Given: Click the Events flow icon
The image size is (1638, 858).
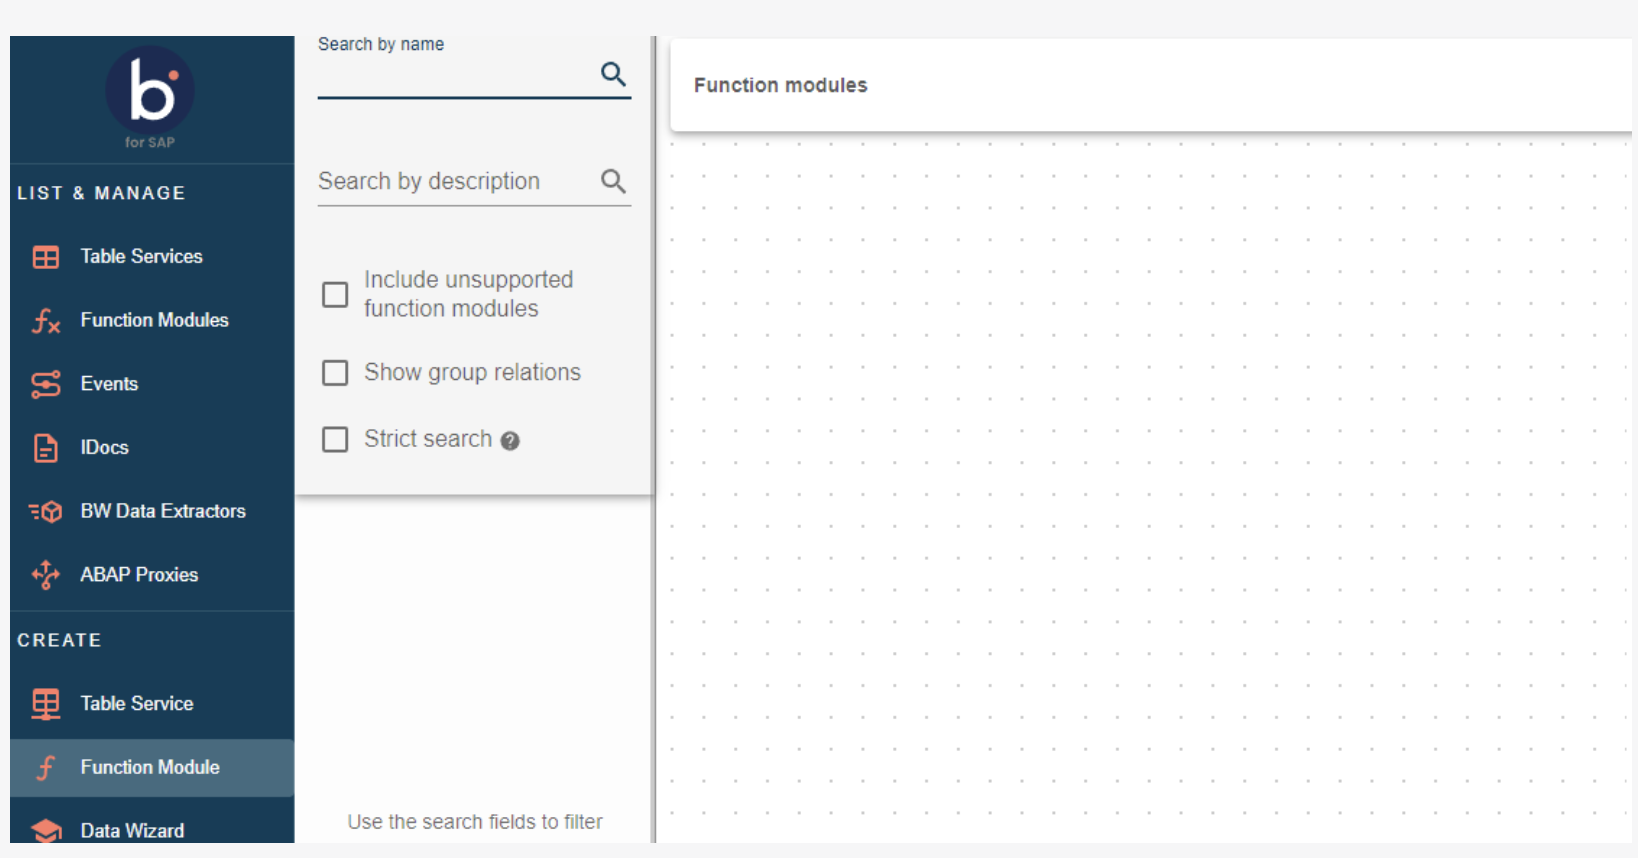Looking at the screenshot, I should 46,385.
